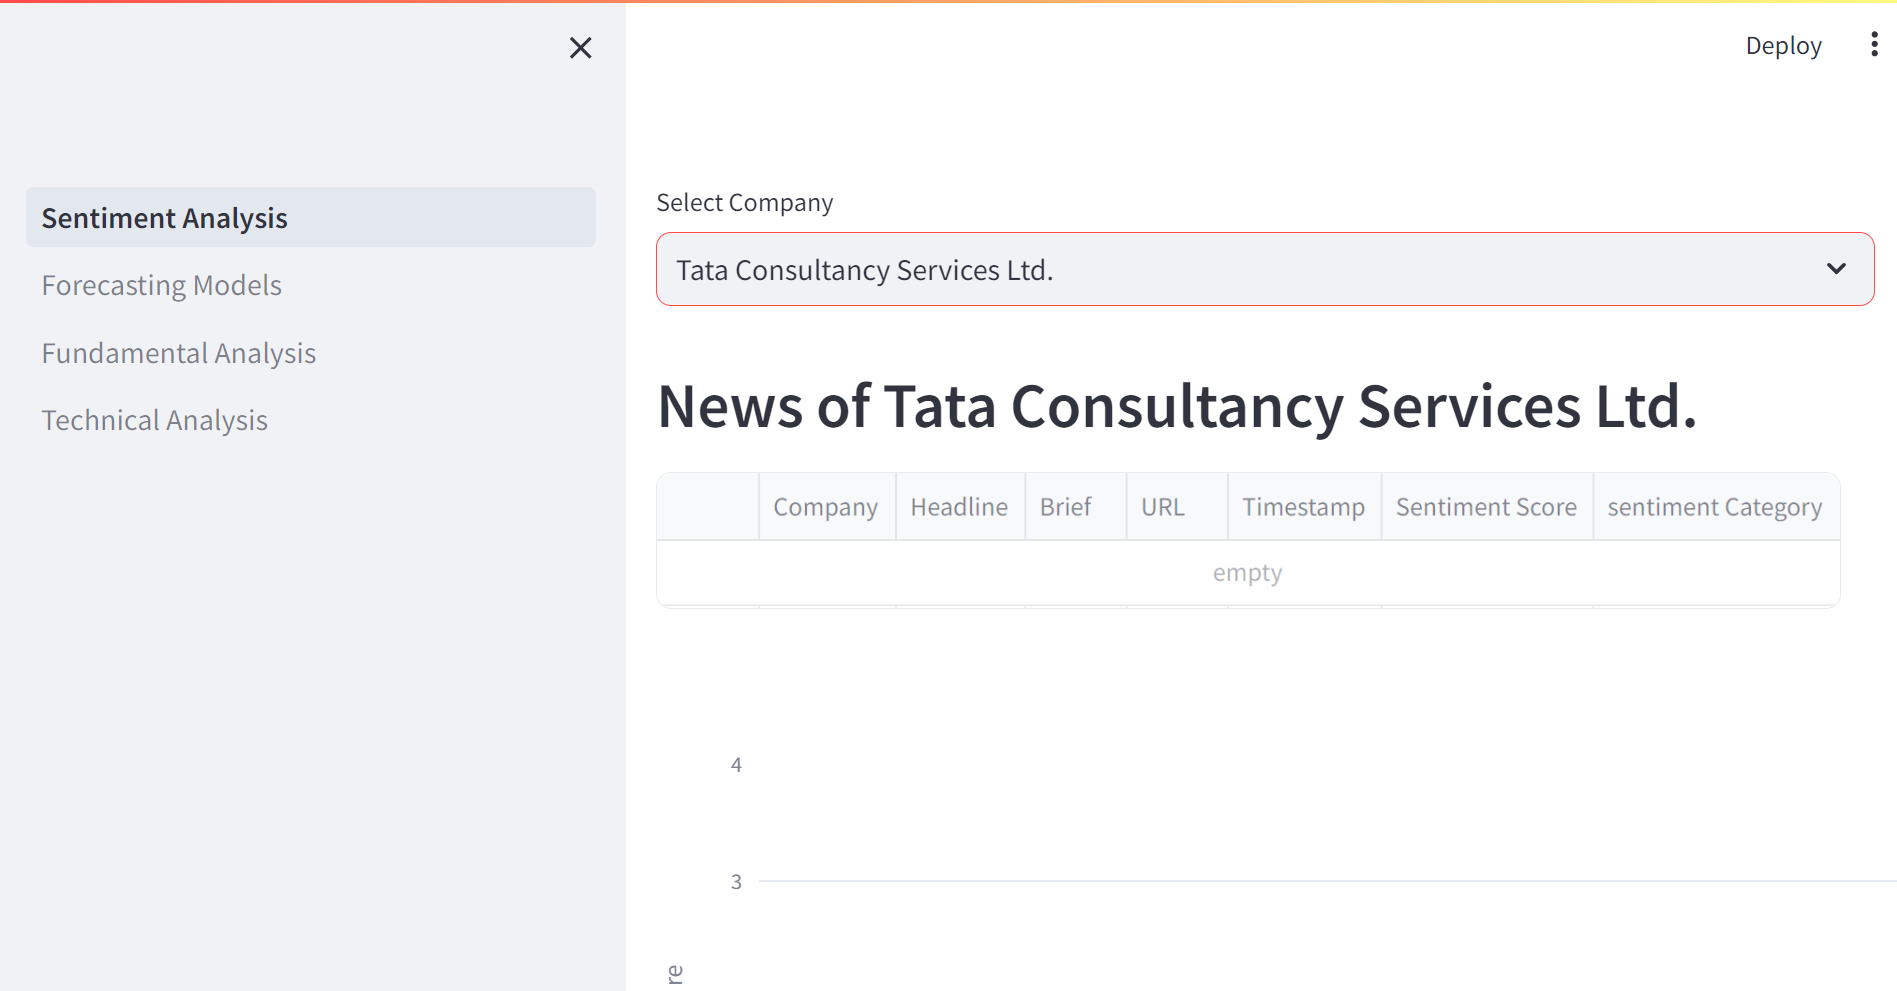
Task: Click the Tata Consultancy Services selectbox
Action: [1200, 270]
